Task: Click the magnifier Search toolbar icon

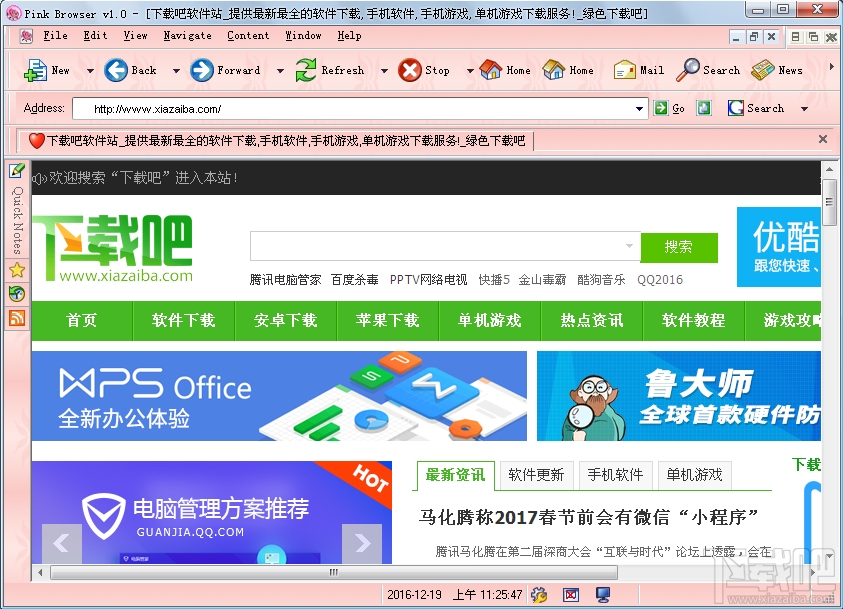Action: click(x=688, y=70)
